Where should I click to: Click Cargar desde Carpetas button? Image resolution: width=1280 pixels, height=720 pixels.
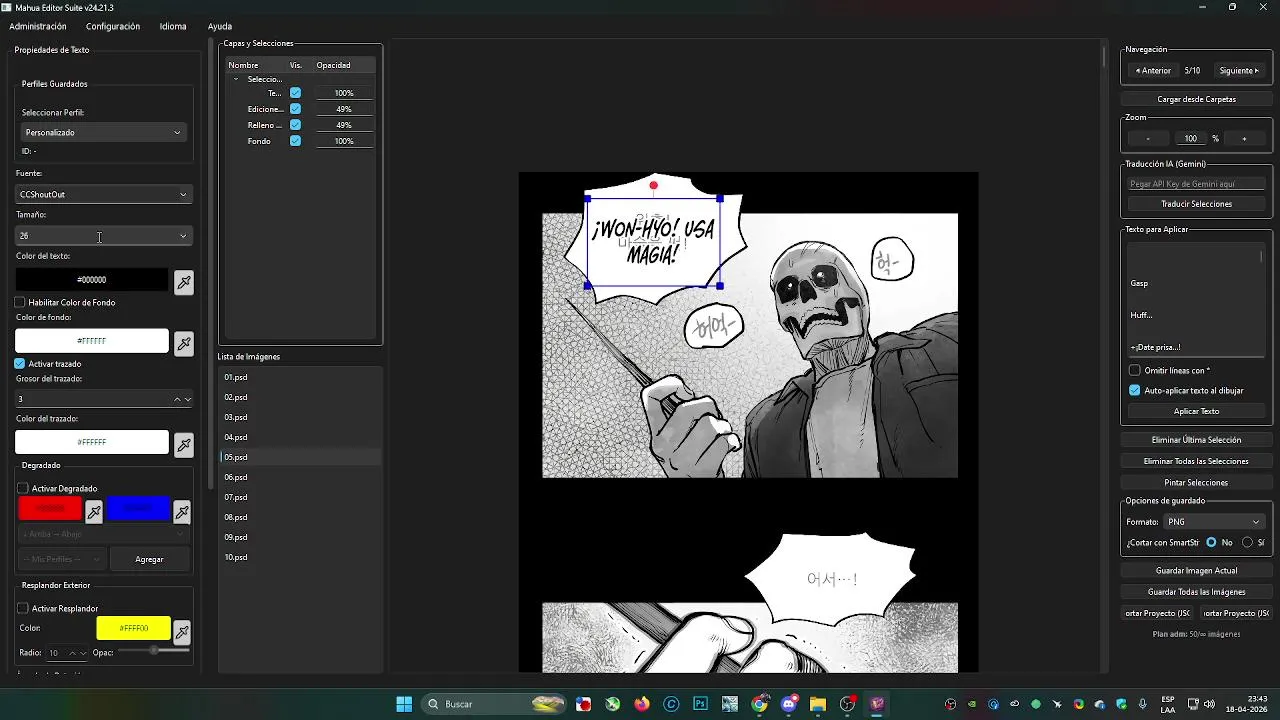[x=1196, y=99]
